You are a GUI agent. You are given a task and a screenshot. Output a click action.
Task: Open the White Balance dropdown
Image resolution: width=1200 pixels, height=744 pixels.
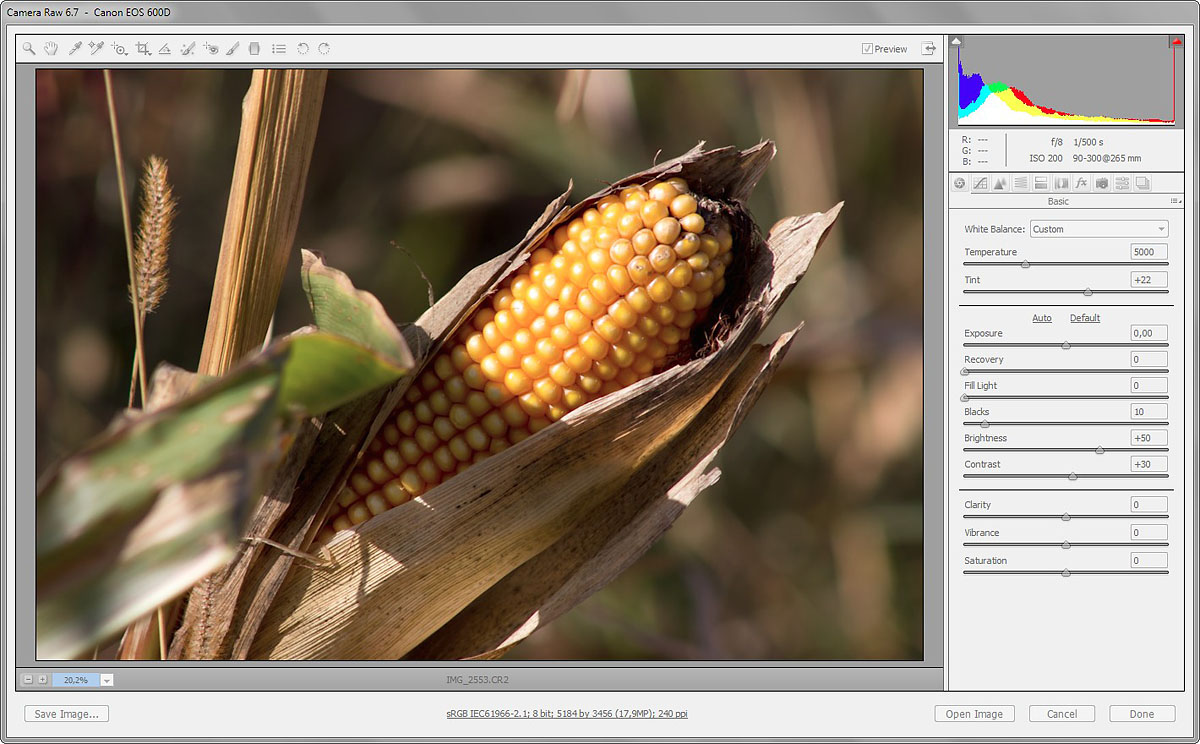[x=1099, y=229]
